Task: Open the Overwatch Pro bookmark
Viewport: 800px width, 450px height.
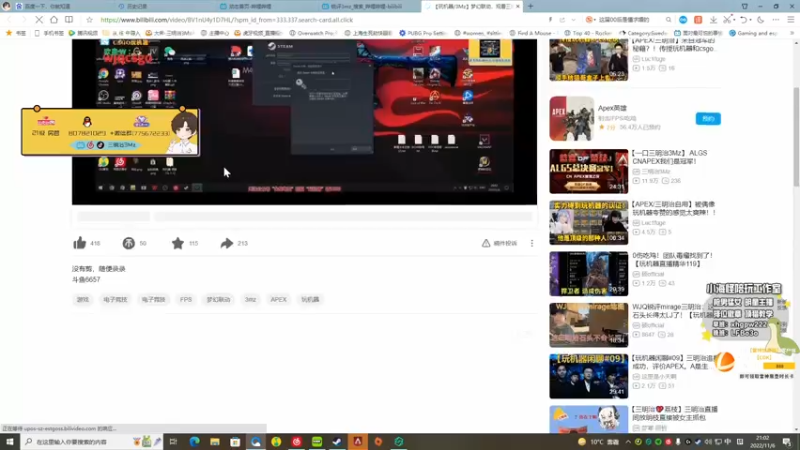Action: [x=312, y=33]
